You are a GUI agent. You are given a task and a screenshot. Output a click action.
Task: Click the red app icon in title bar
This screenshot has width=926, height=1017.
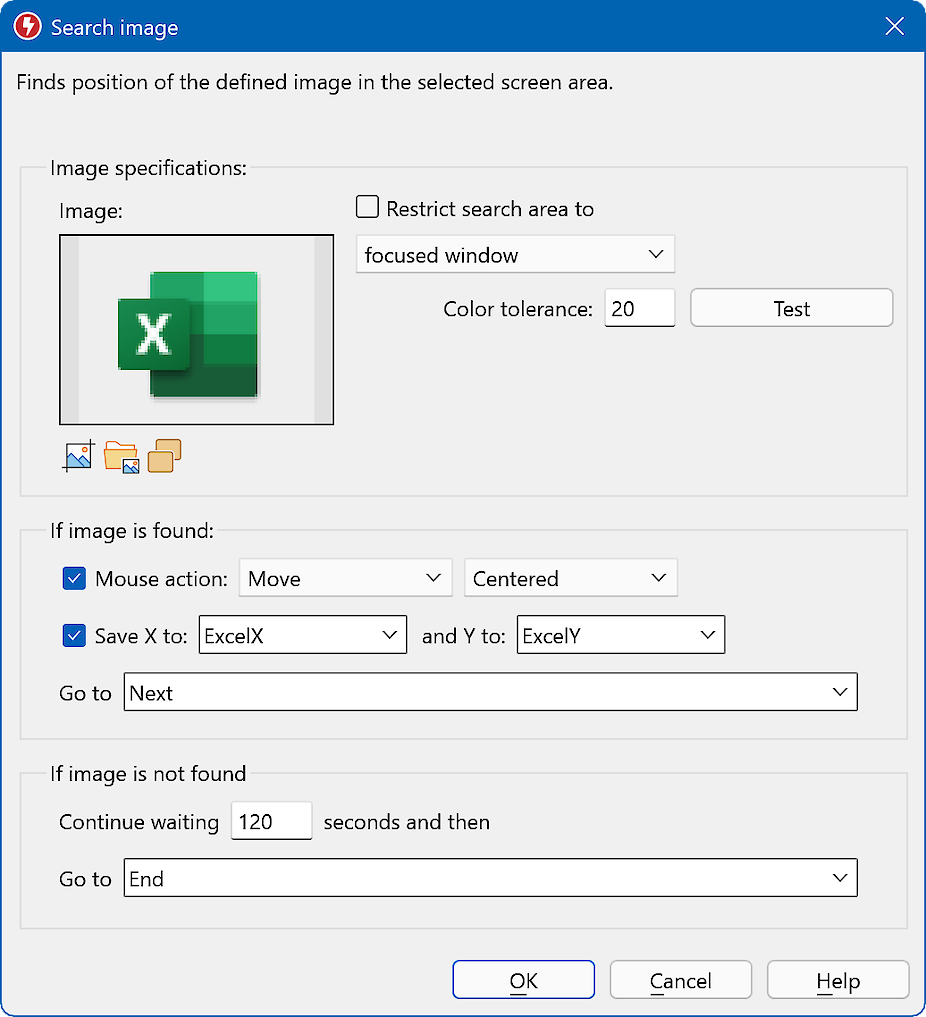click(x=28, y=27)
